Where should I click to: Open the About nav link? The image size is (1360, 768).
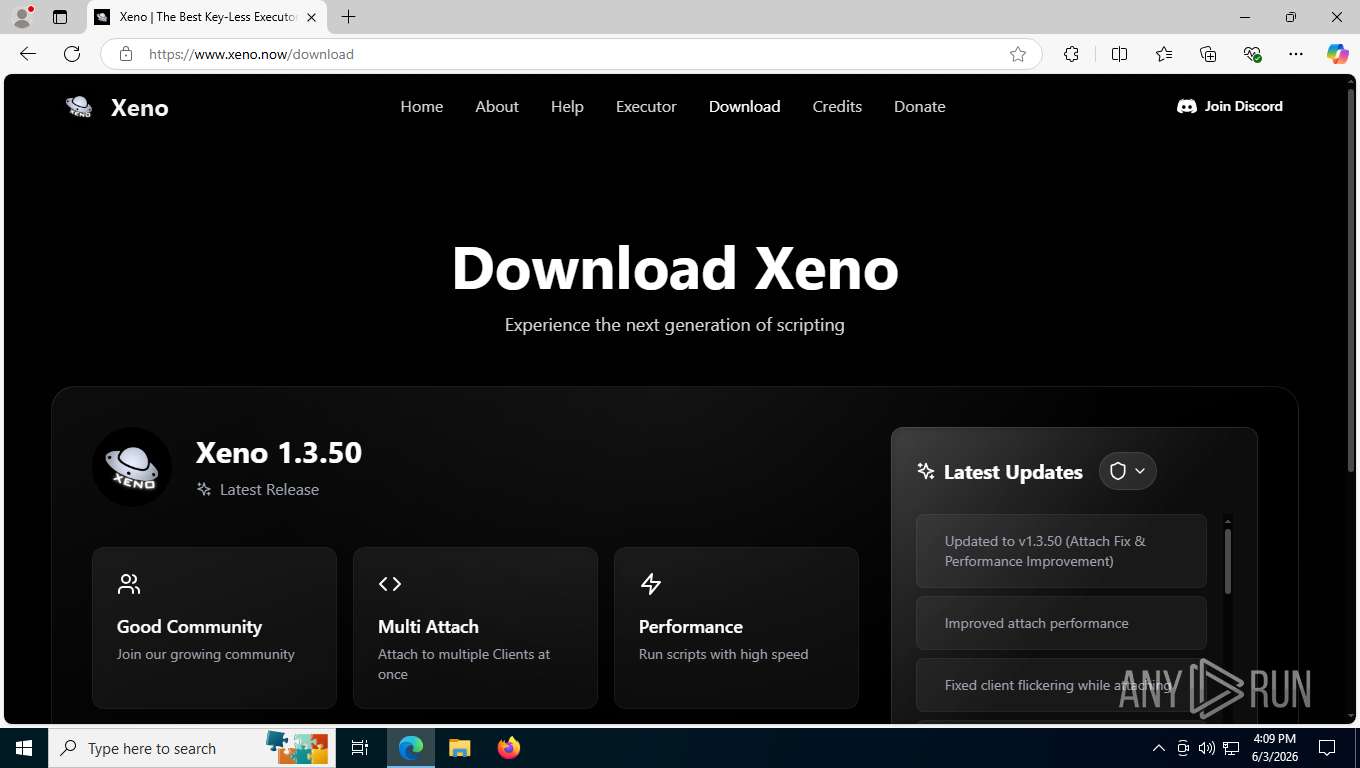(x=497, y=106)
